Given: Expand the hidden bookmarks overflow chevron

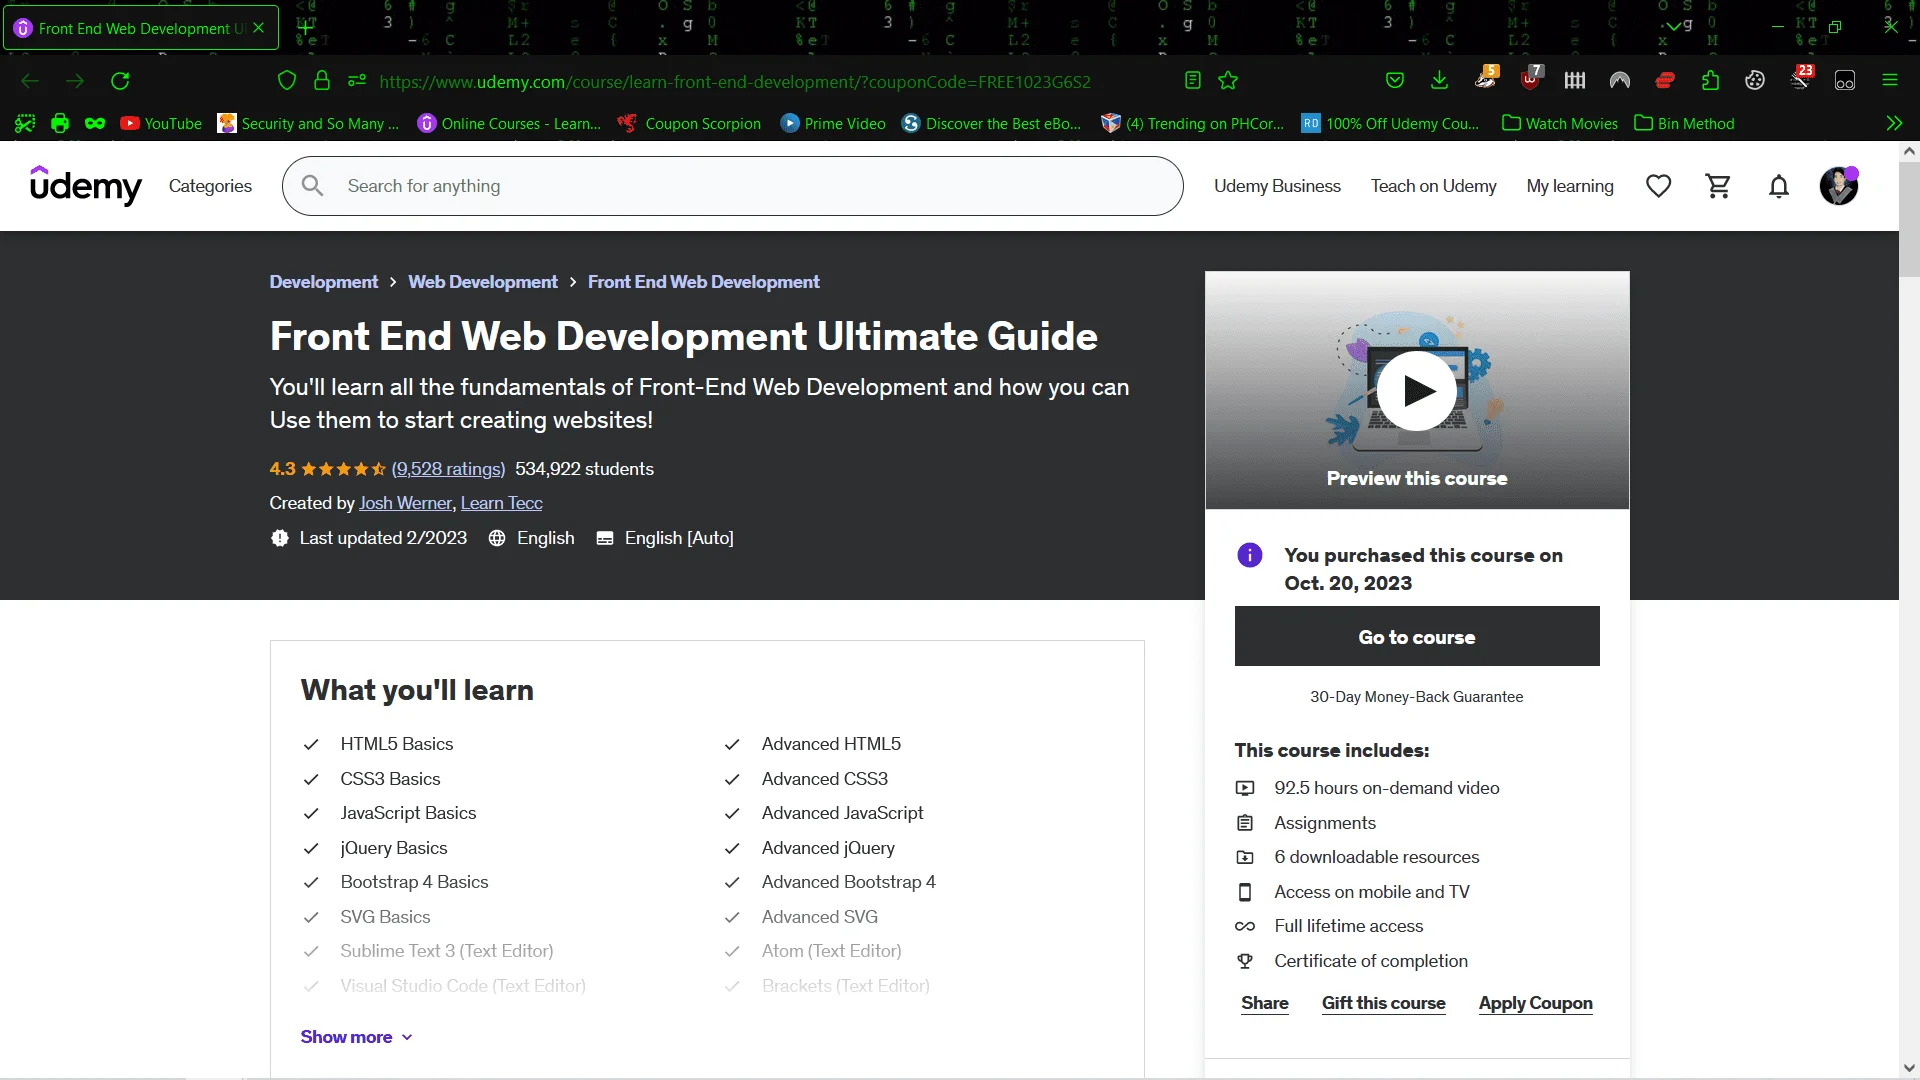Looking at the screenshot, I should click(1894, 123).
